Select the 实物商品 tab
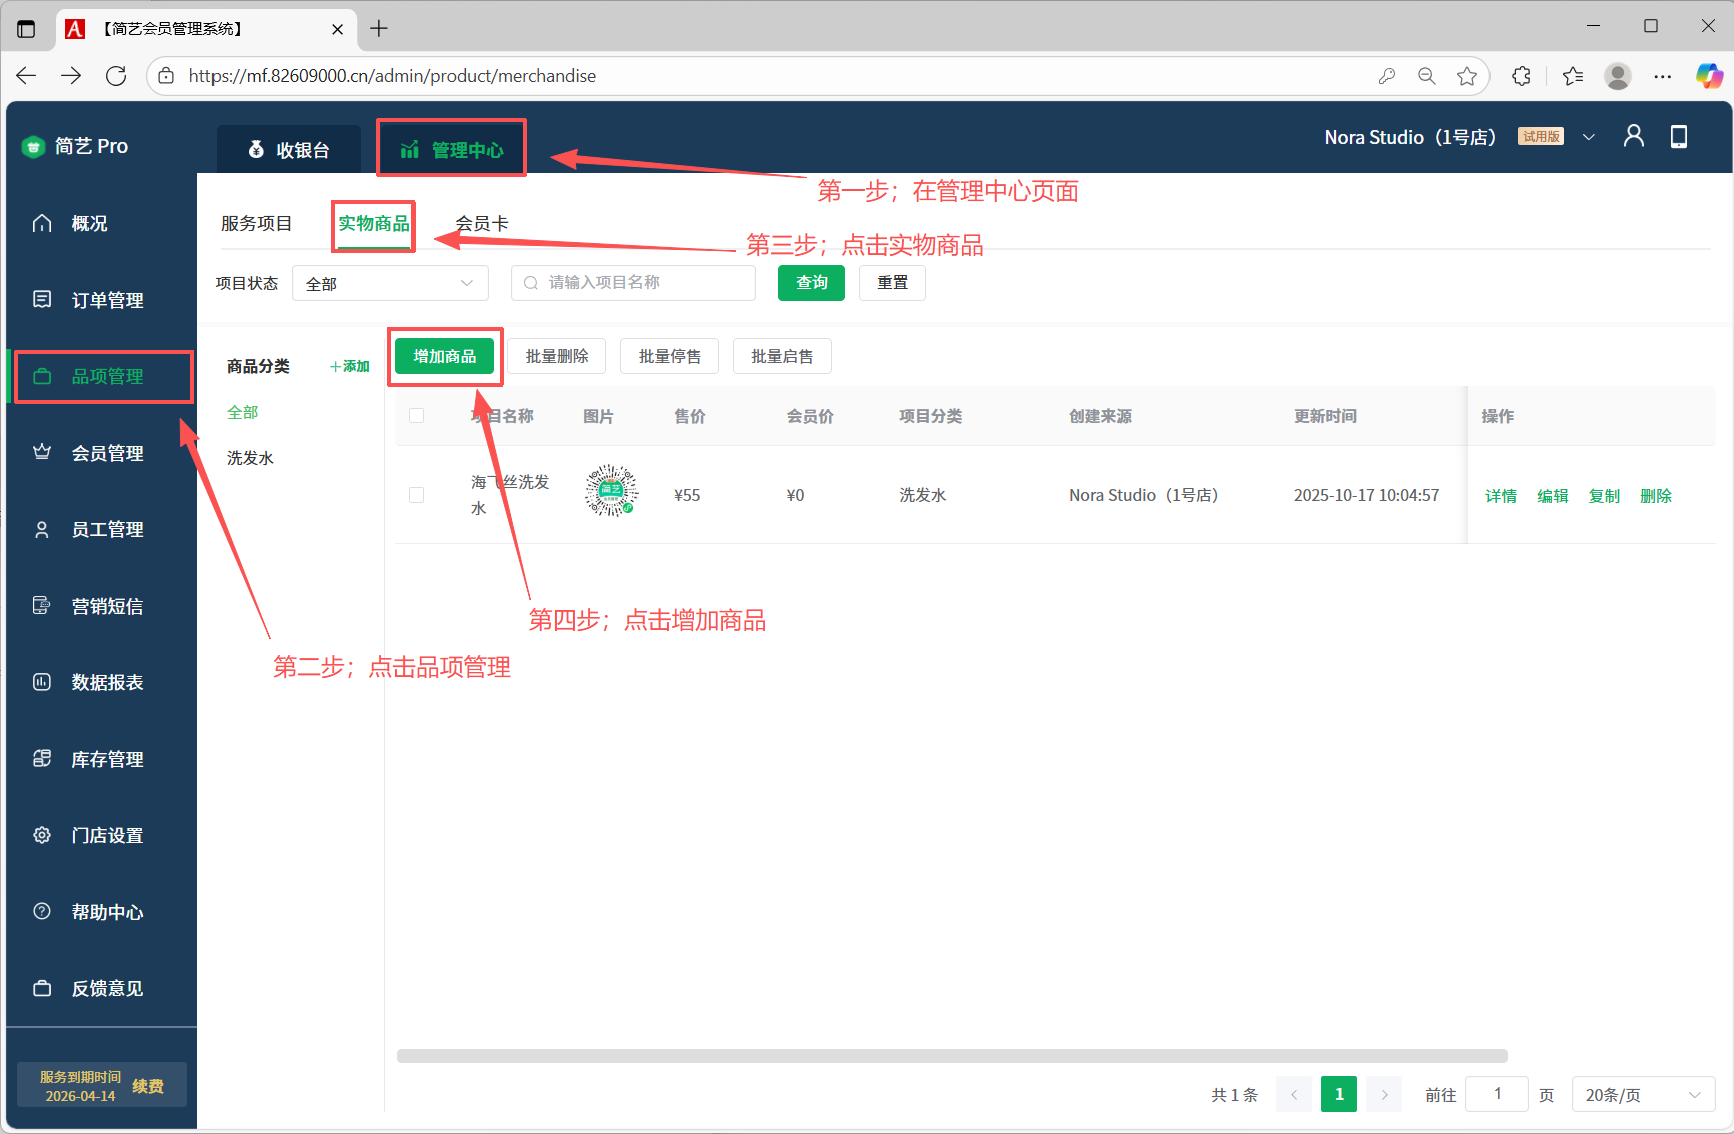The height and width of the screenshot is (1134, 1734). 374,223
